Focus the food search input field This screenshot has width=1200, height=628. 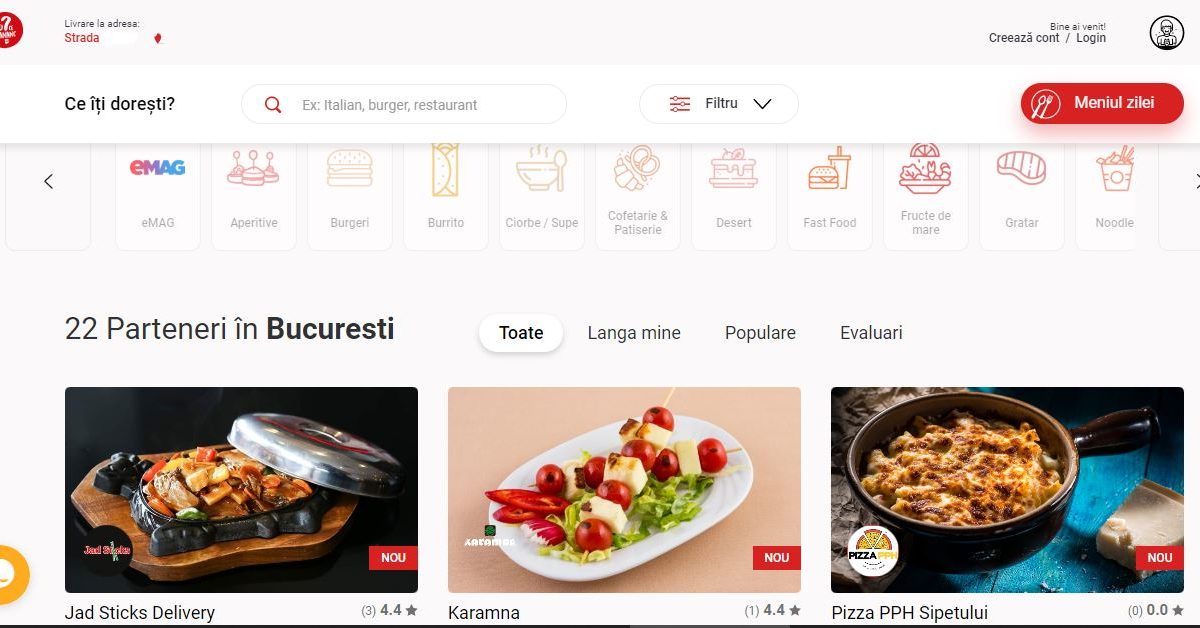click(404, 104)
